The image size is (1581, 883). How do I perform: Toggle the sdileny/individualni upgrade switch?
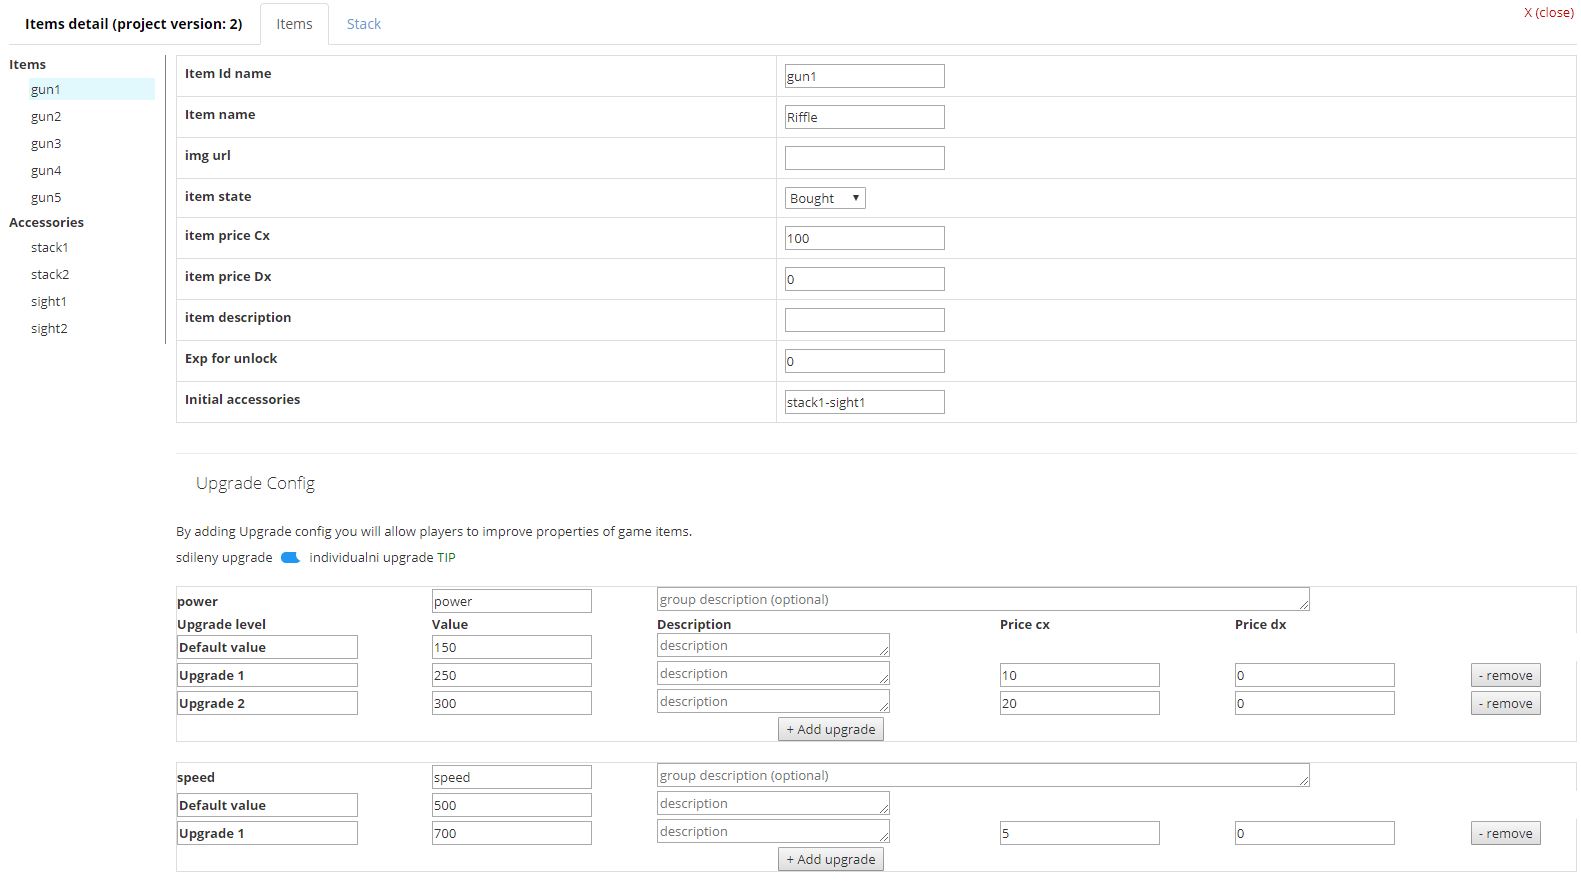click(290, 558)
